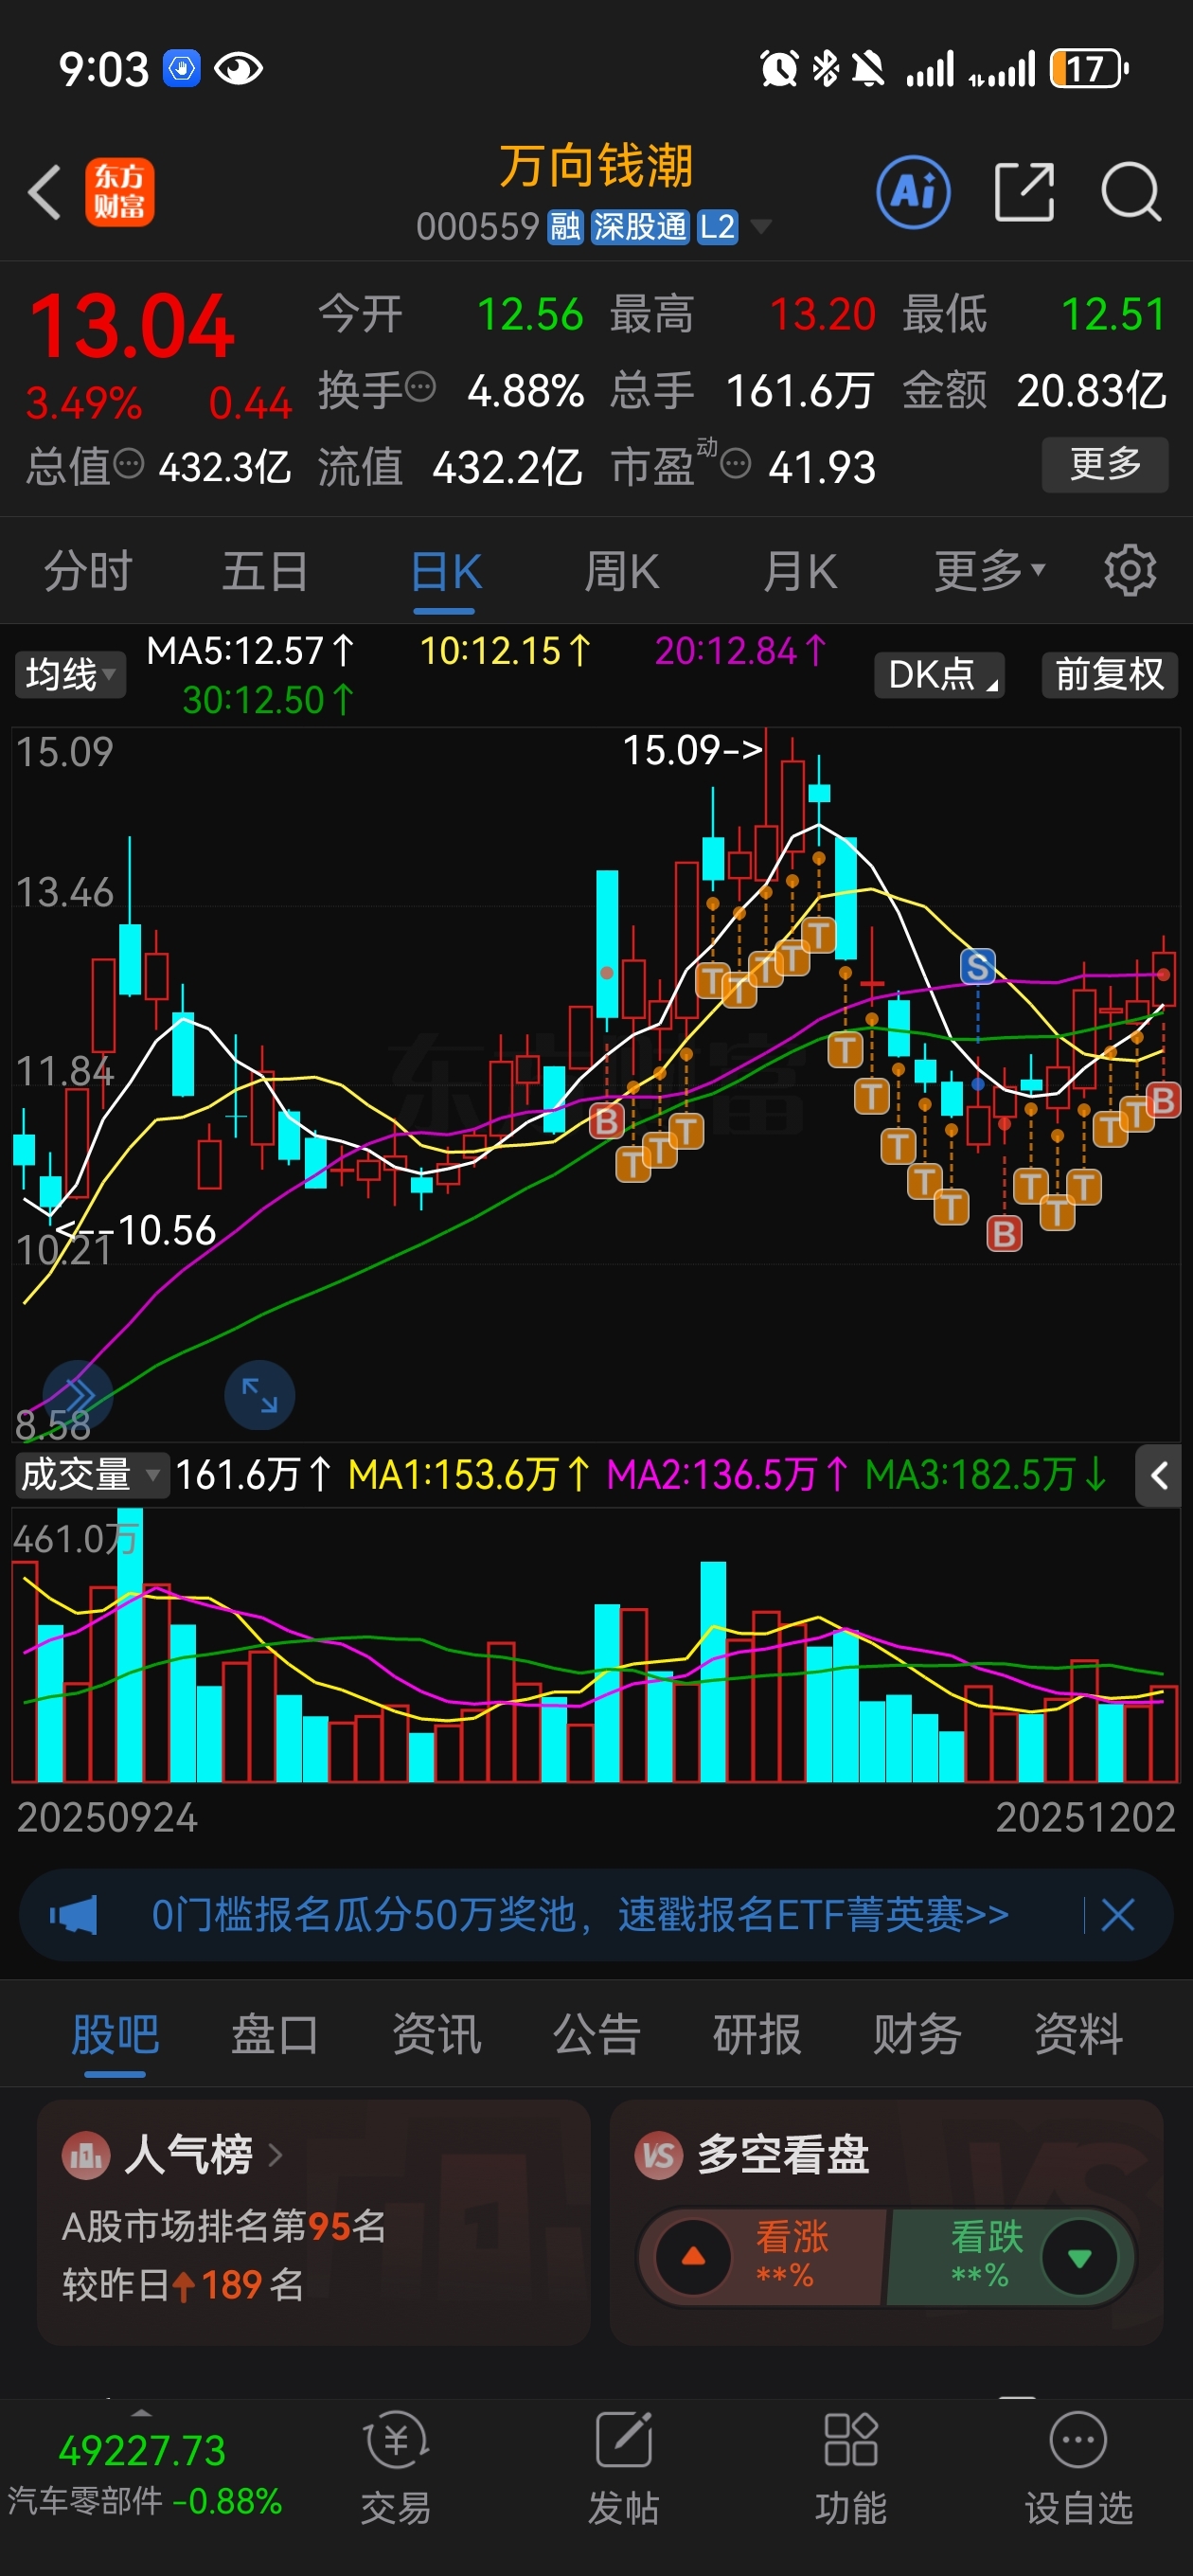The image size is (1193, 2576).
Task: Tap the VS 多空看盘 icon
Action: click(x=659, y=2155)
